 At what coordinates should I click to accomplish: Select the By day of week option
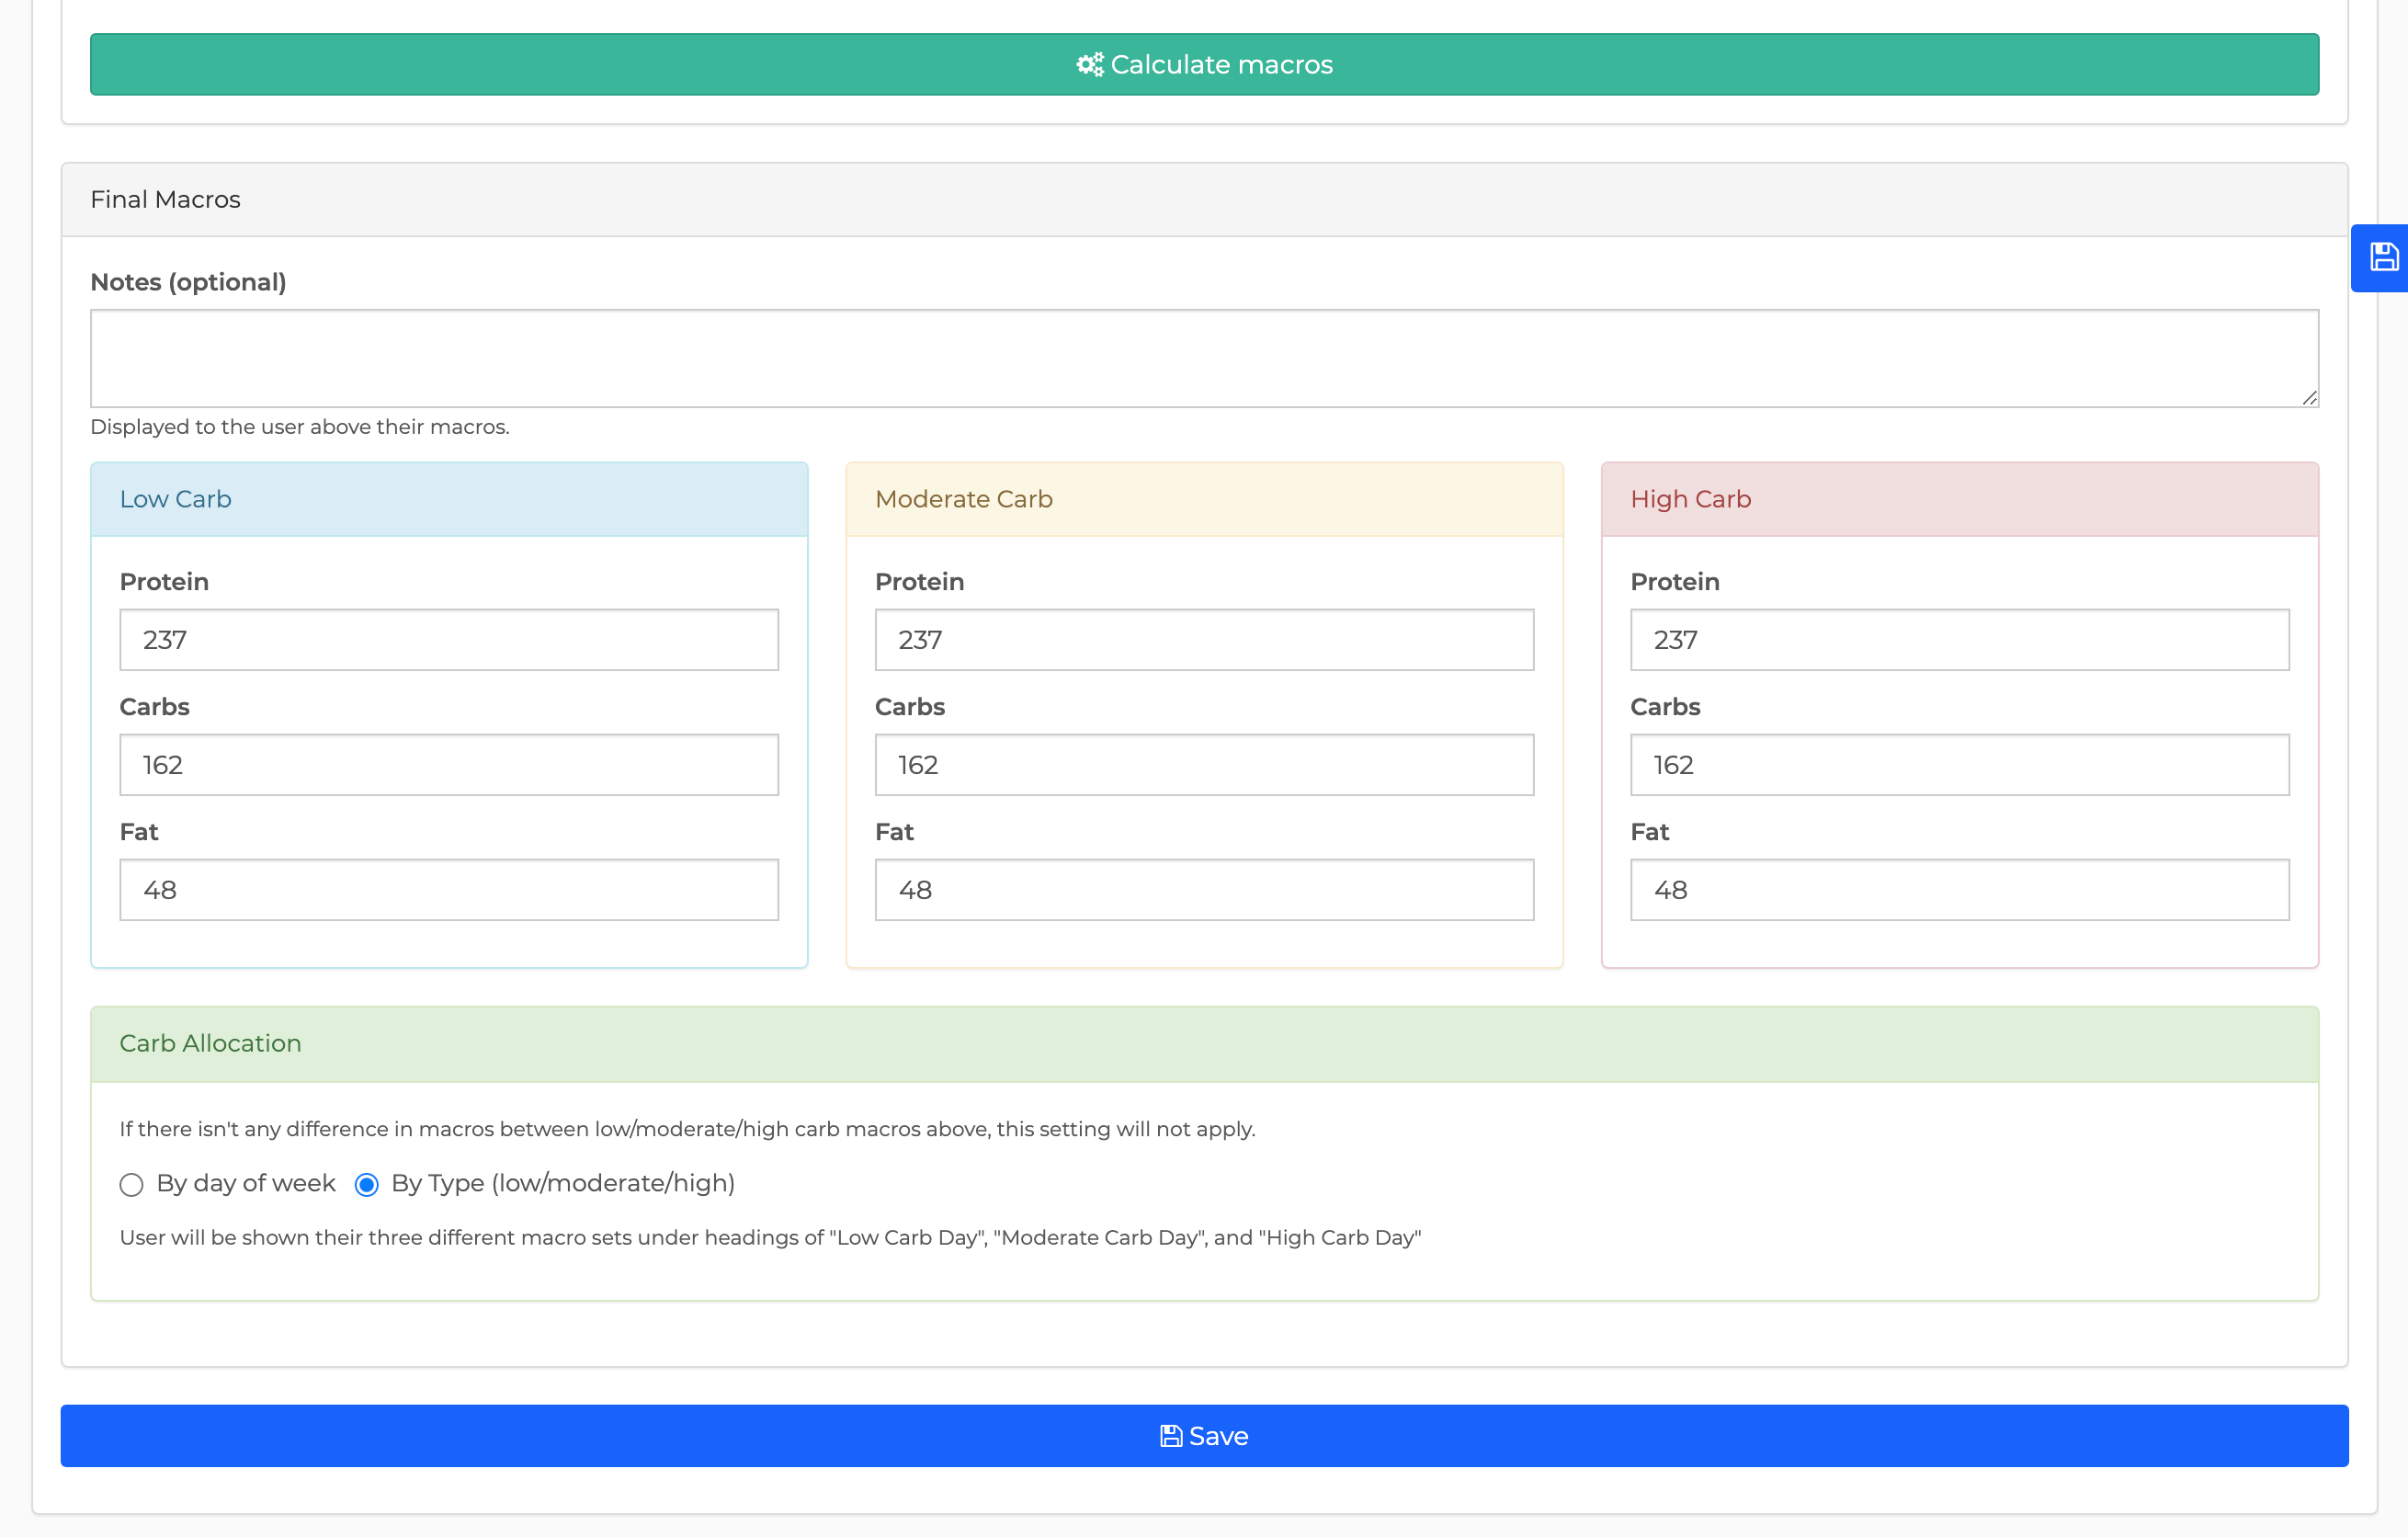pos(131,1185)
